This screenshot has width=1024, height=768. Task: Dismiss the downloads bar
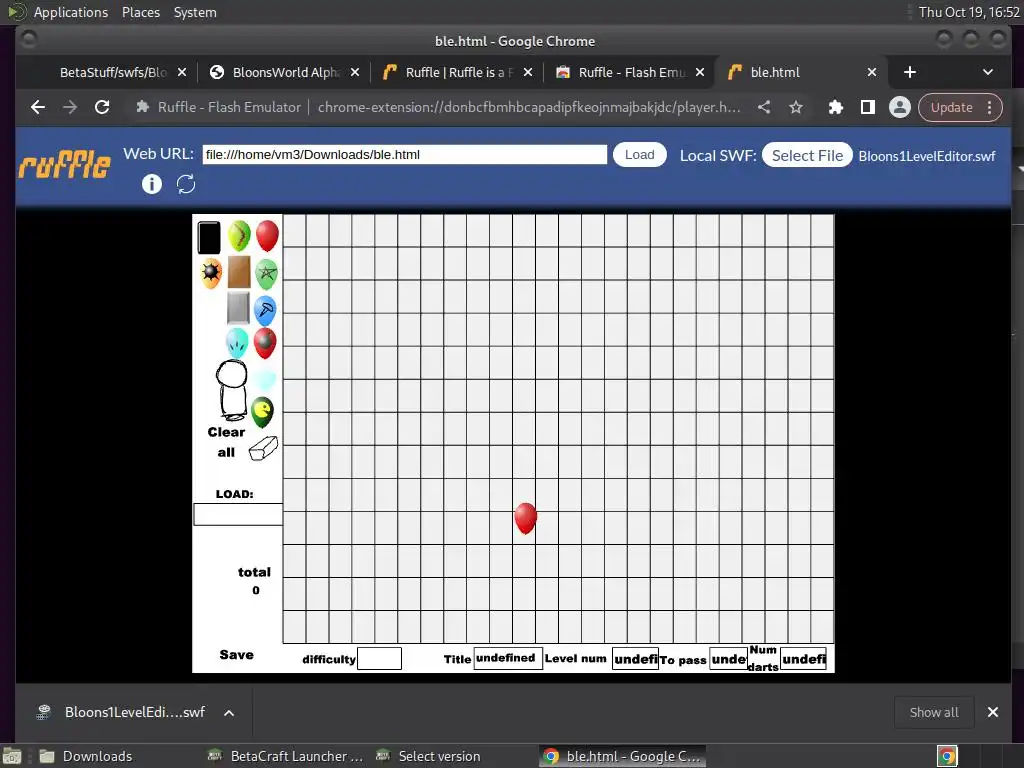(x=993, y=712)
